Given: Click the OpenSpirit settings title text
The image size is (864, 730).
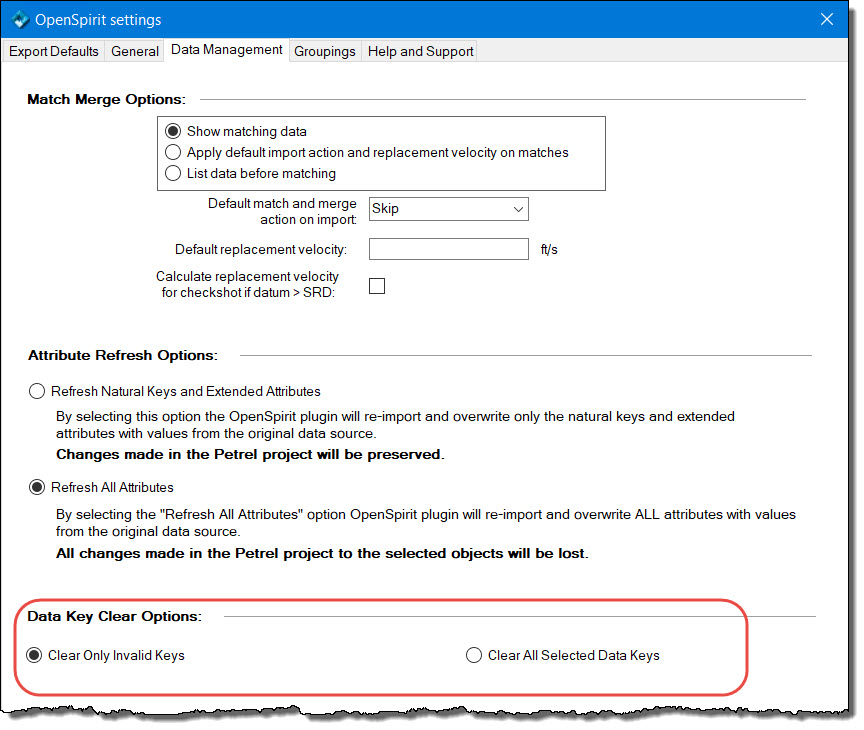Looking at the screenshot, I should click(x=98, y=20).
